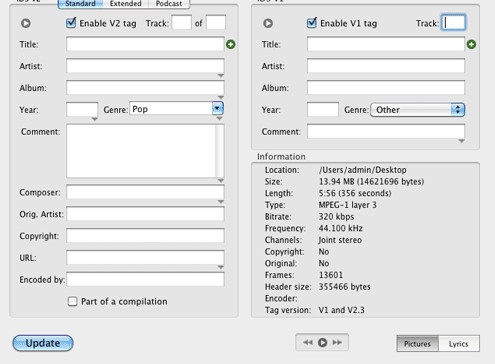Skip to the previous track with the rewind button

pyautogui.click(x=308, y=342)
